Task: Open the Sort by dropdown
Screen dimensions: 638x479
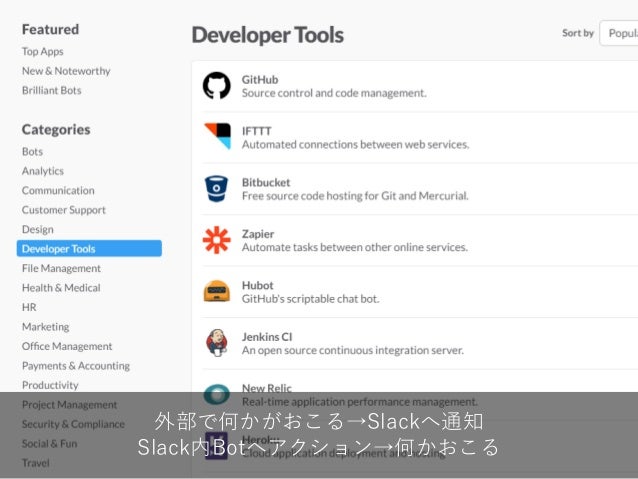Action: pos(619,33)
